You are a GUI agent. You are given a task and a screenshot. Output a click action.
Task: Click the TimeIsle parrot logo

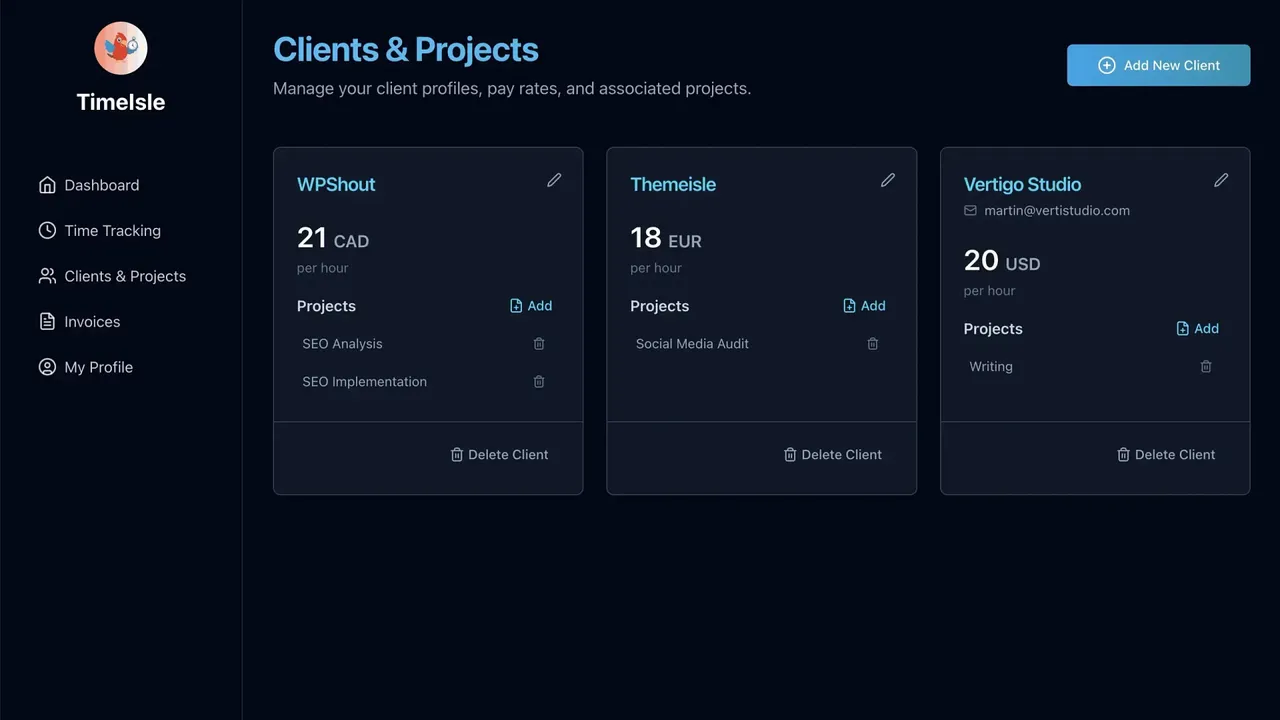(121, 48)
